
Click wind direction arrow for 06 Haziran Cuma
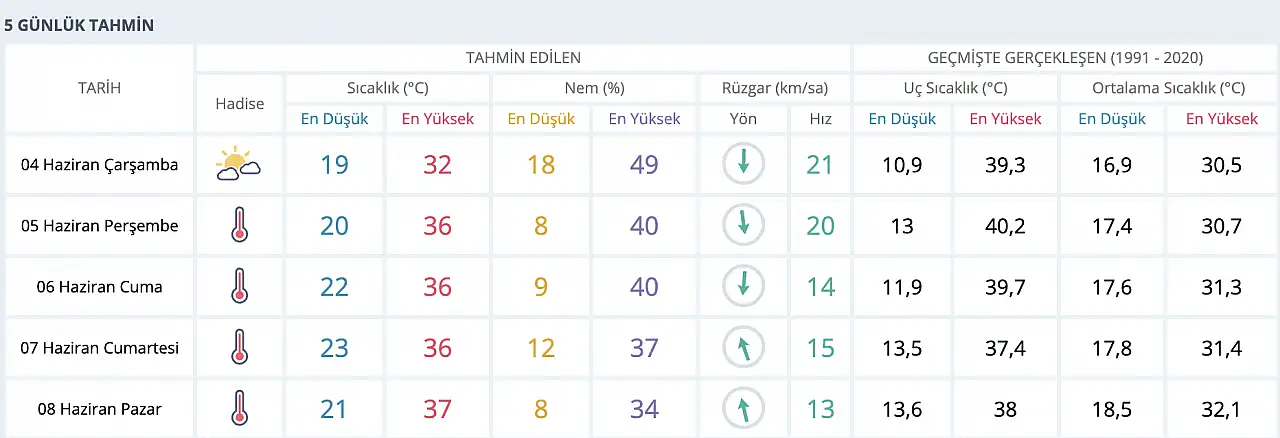click(x=743, y=286)
